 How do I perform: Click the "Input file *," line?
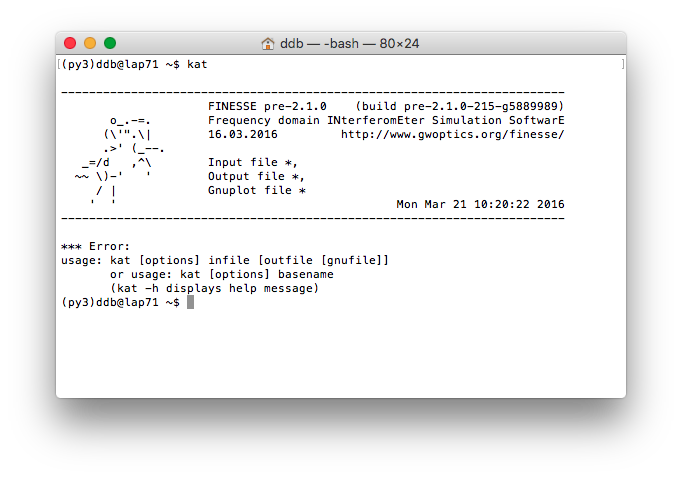(253, 162)
